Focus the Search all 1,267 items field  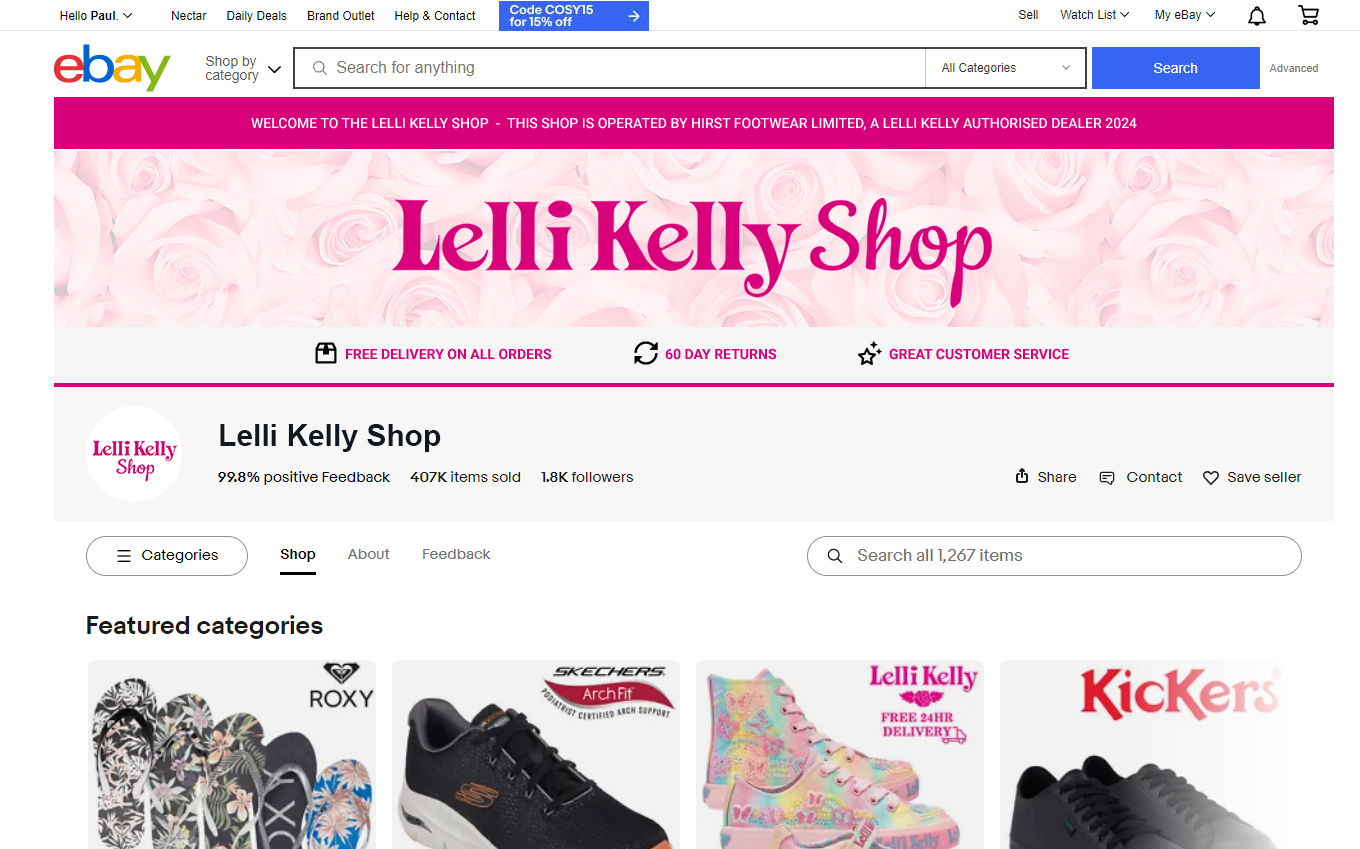pyautogui.click(x=1054, y=556)
